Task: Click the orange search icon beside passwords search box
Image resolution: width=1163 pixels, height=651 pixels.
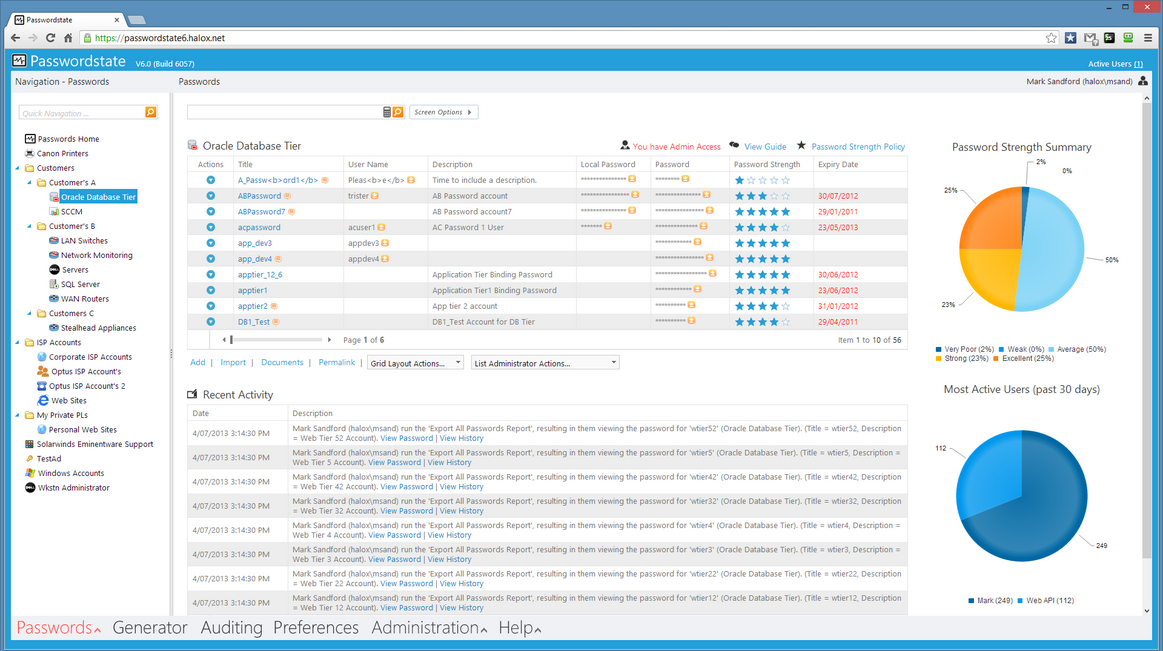Action: [398, 112]
